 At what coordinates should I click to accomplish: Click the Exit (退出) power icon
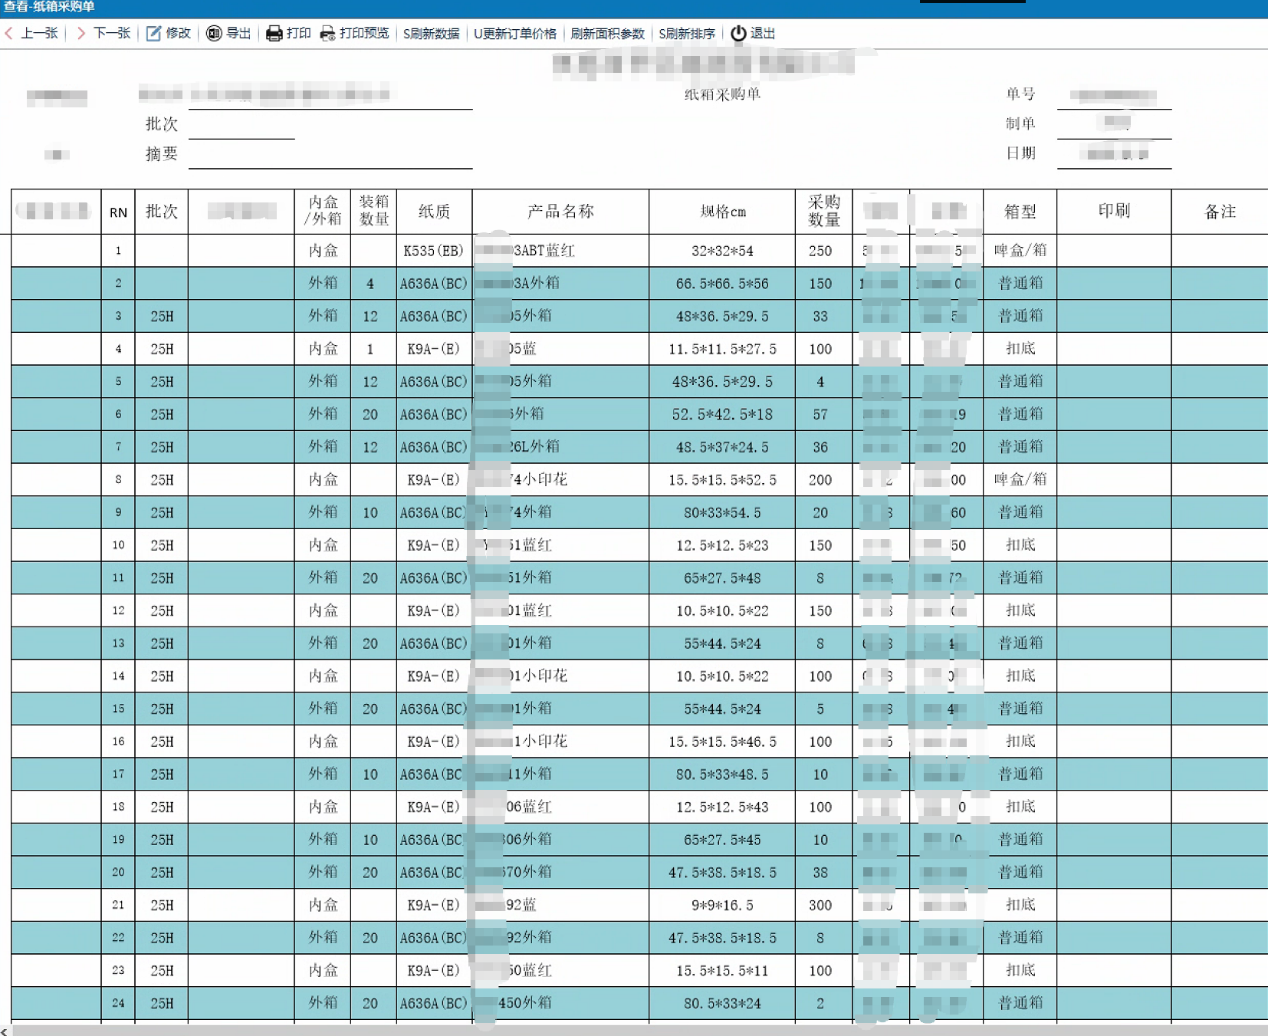tap(737, 33)
